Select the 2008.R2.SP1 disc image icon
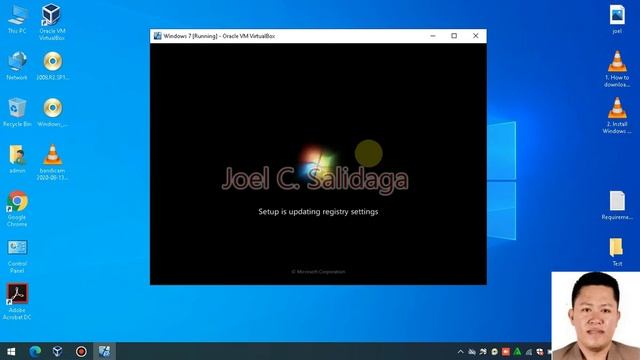The image size is (640, 360). point(53,65)
